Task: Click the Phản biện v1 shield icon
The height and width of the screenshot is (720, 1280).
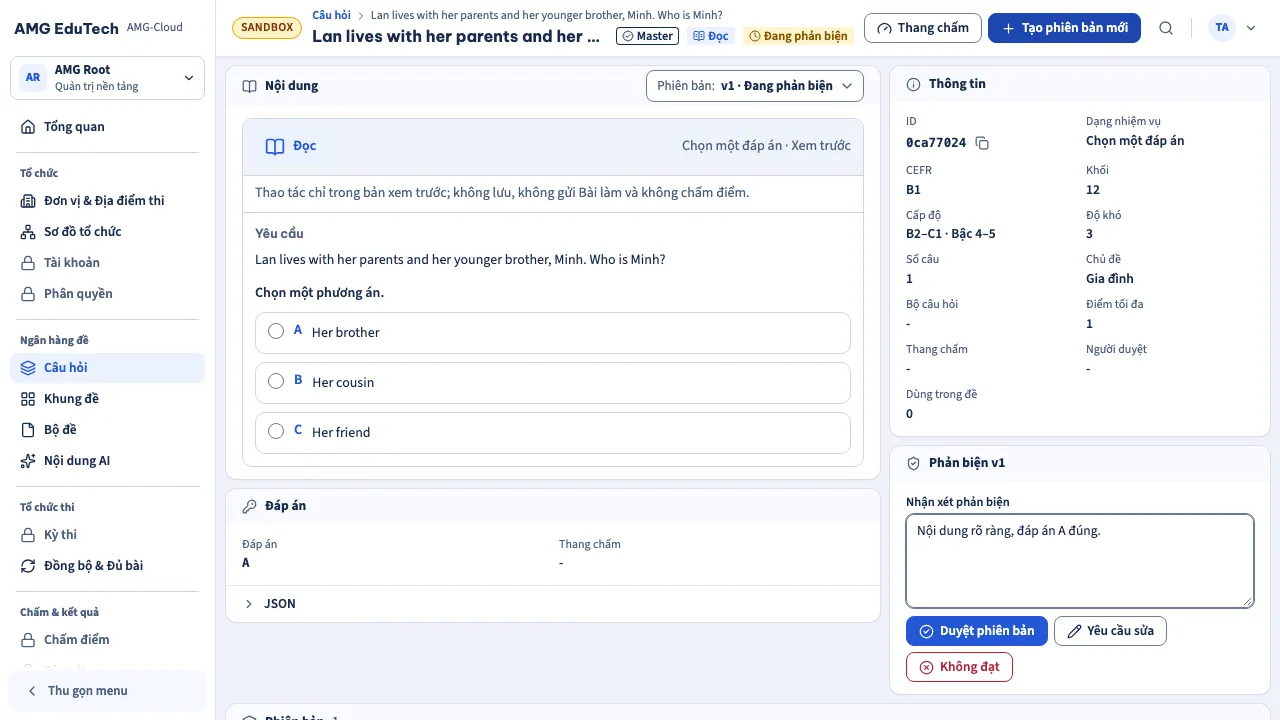Action: (x=913, y=463)
